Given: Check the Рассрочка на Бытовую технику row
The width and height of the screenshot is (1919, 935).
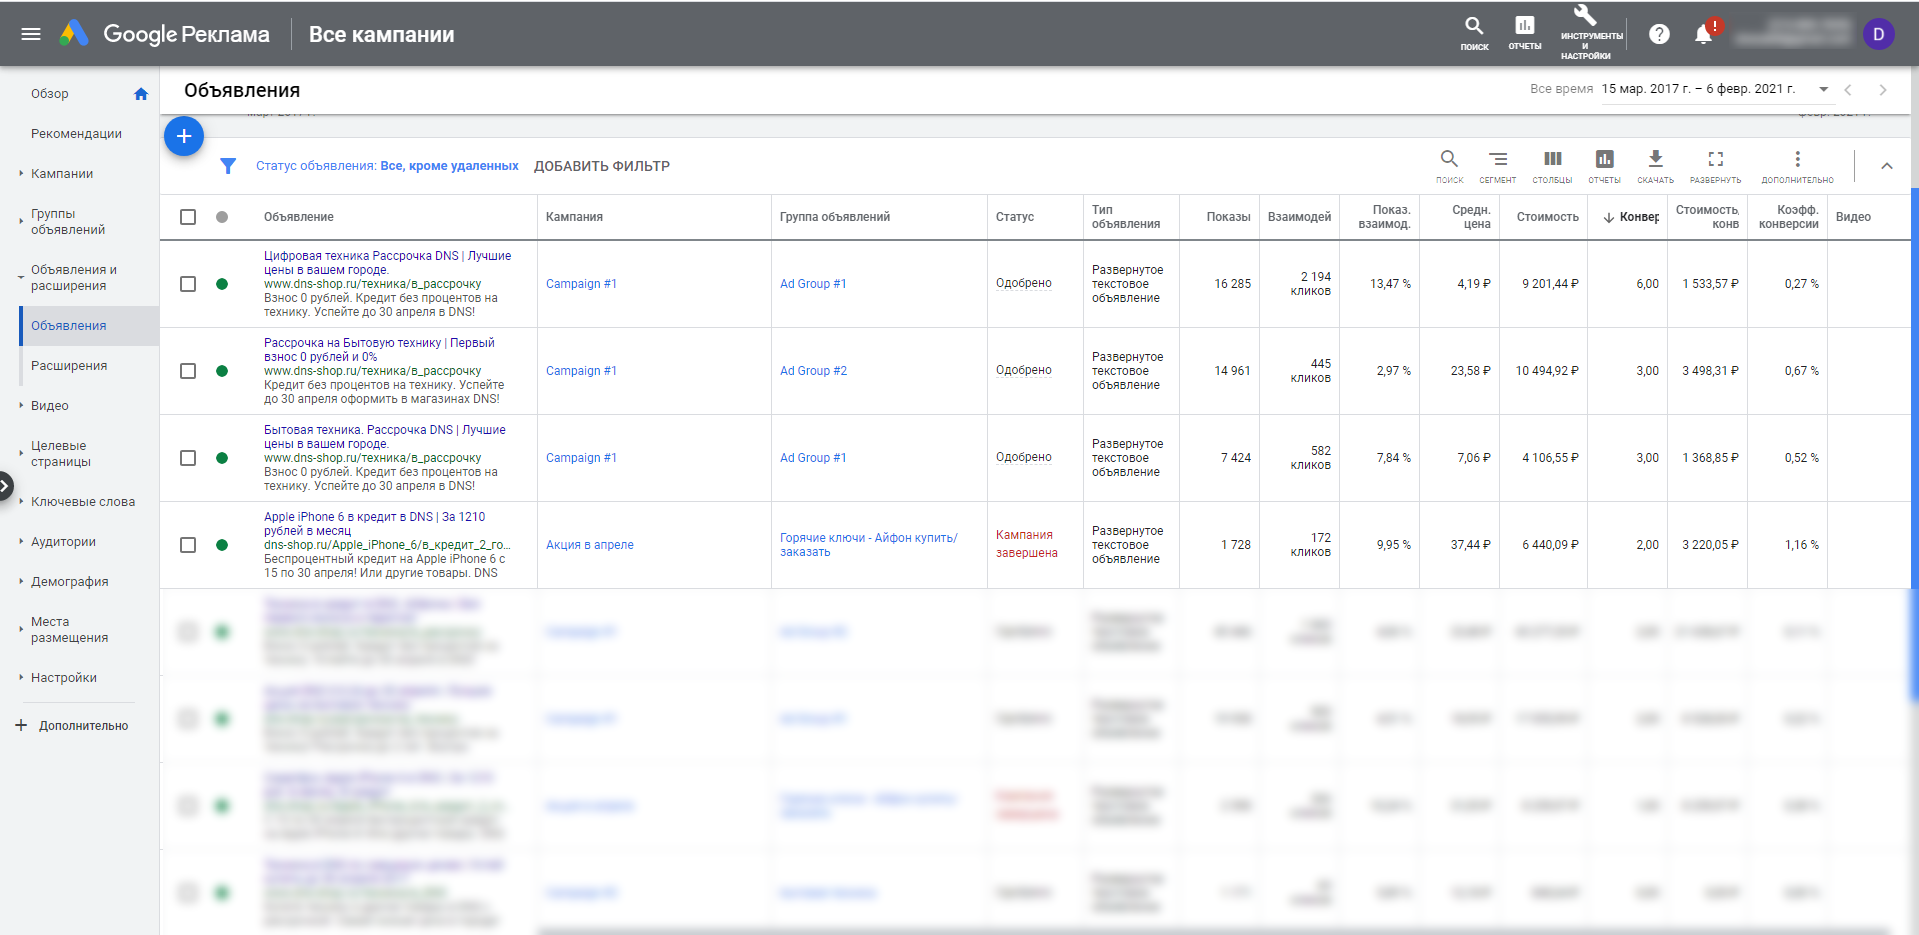Looking at the screenshot, I should coord(188,371).
